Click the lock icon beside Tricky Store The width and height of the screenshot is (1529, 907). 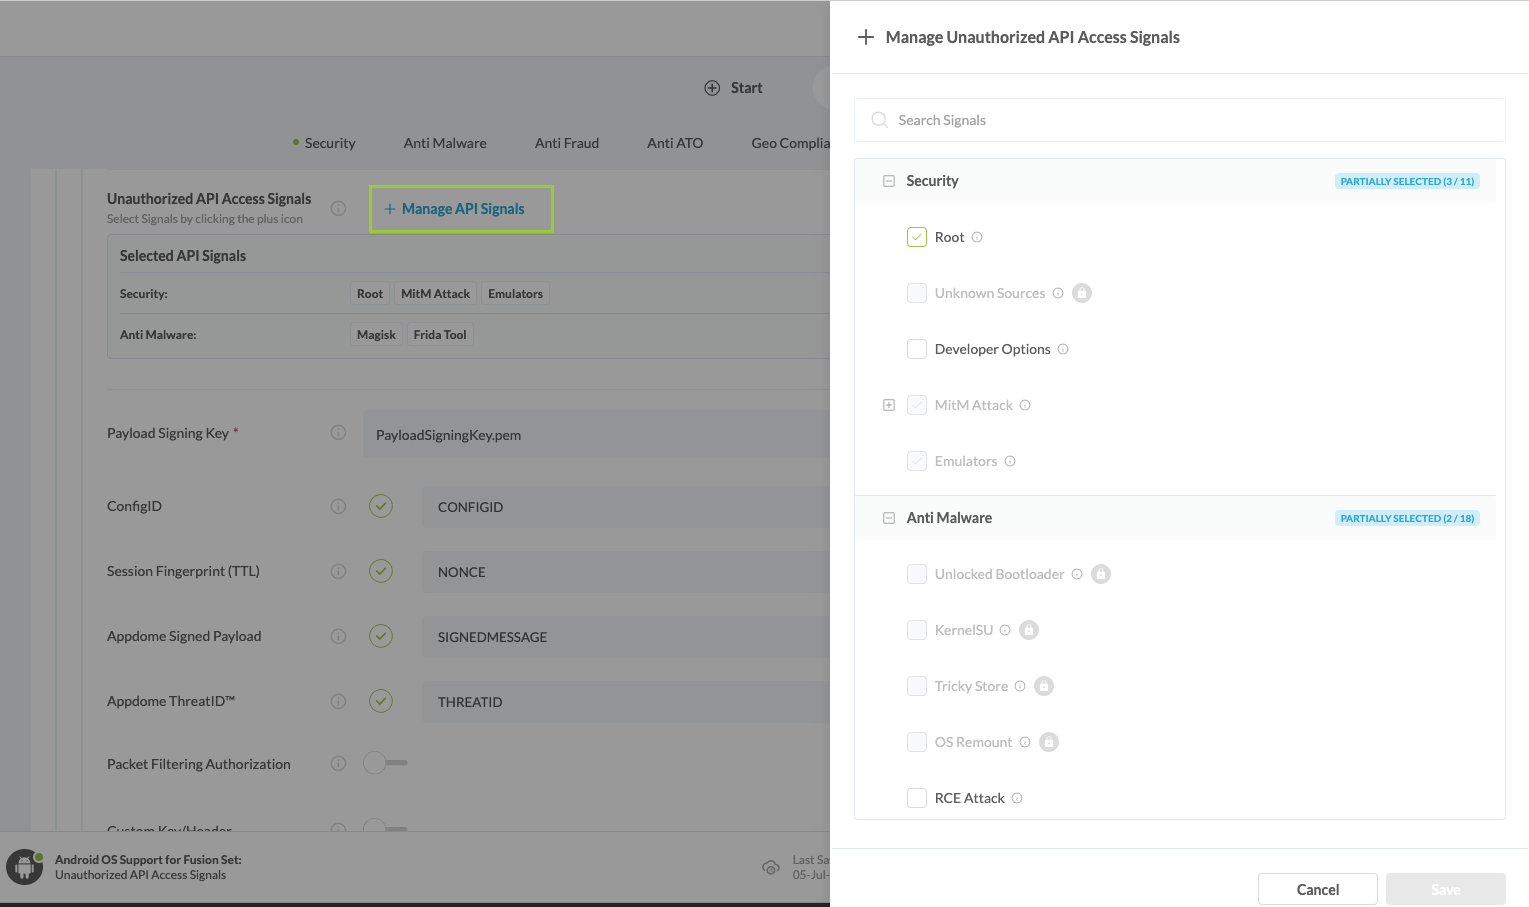(1044, 686)
